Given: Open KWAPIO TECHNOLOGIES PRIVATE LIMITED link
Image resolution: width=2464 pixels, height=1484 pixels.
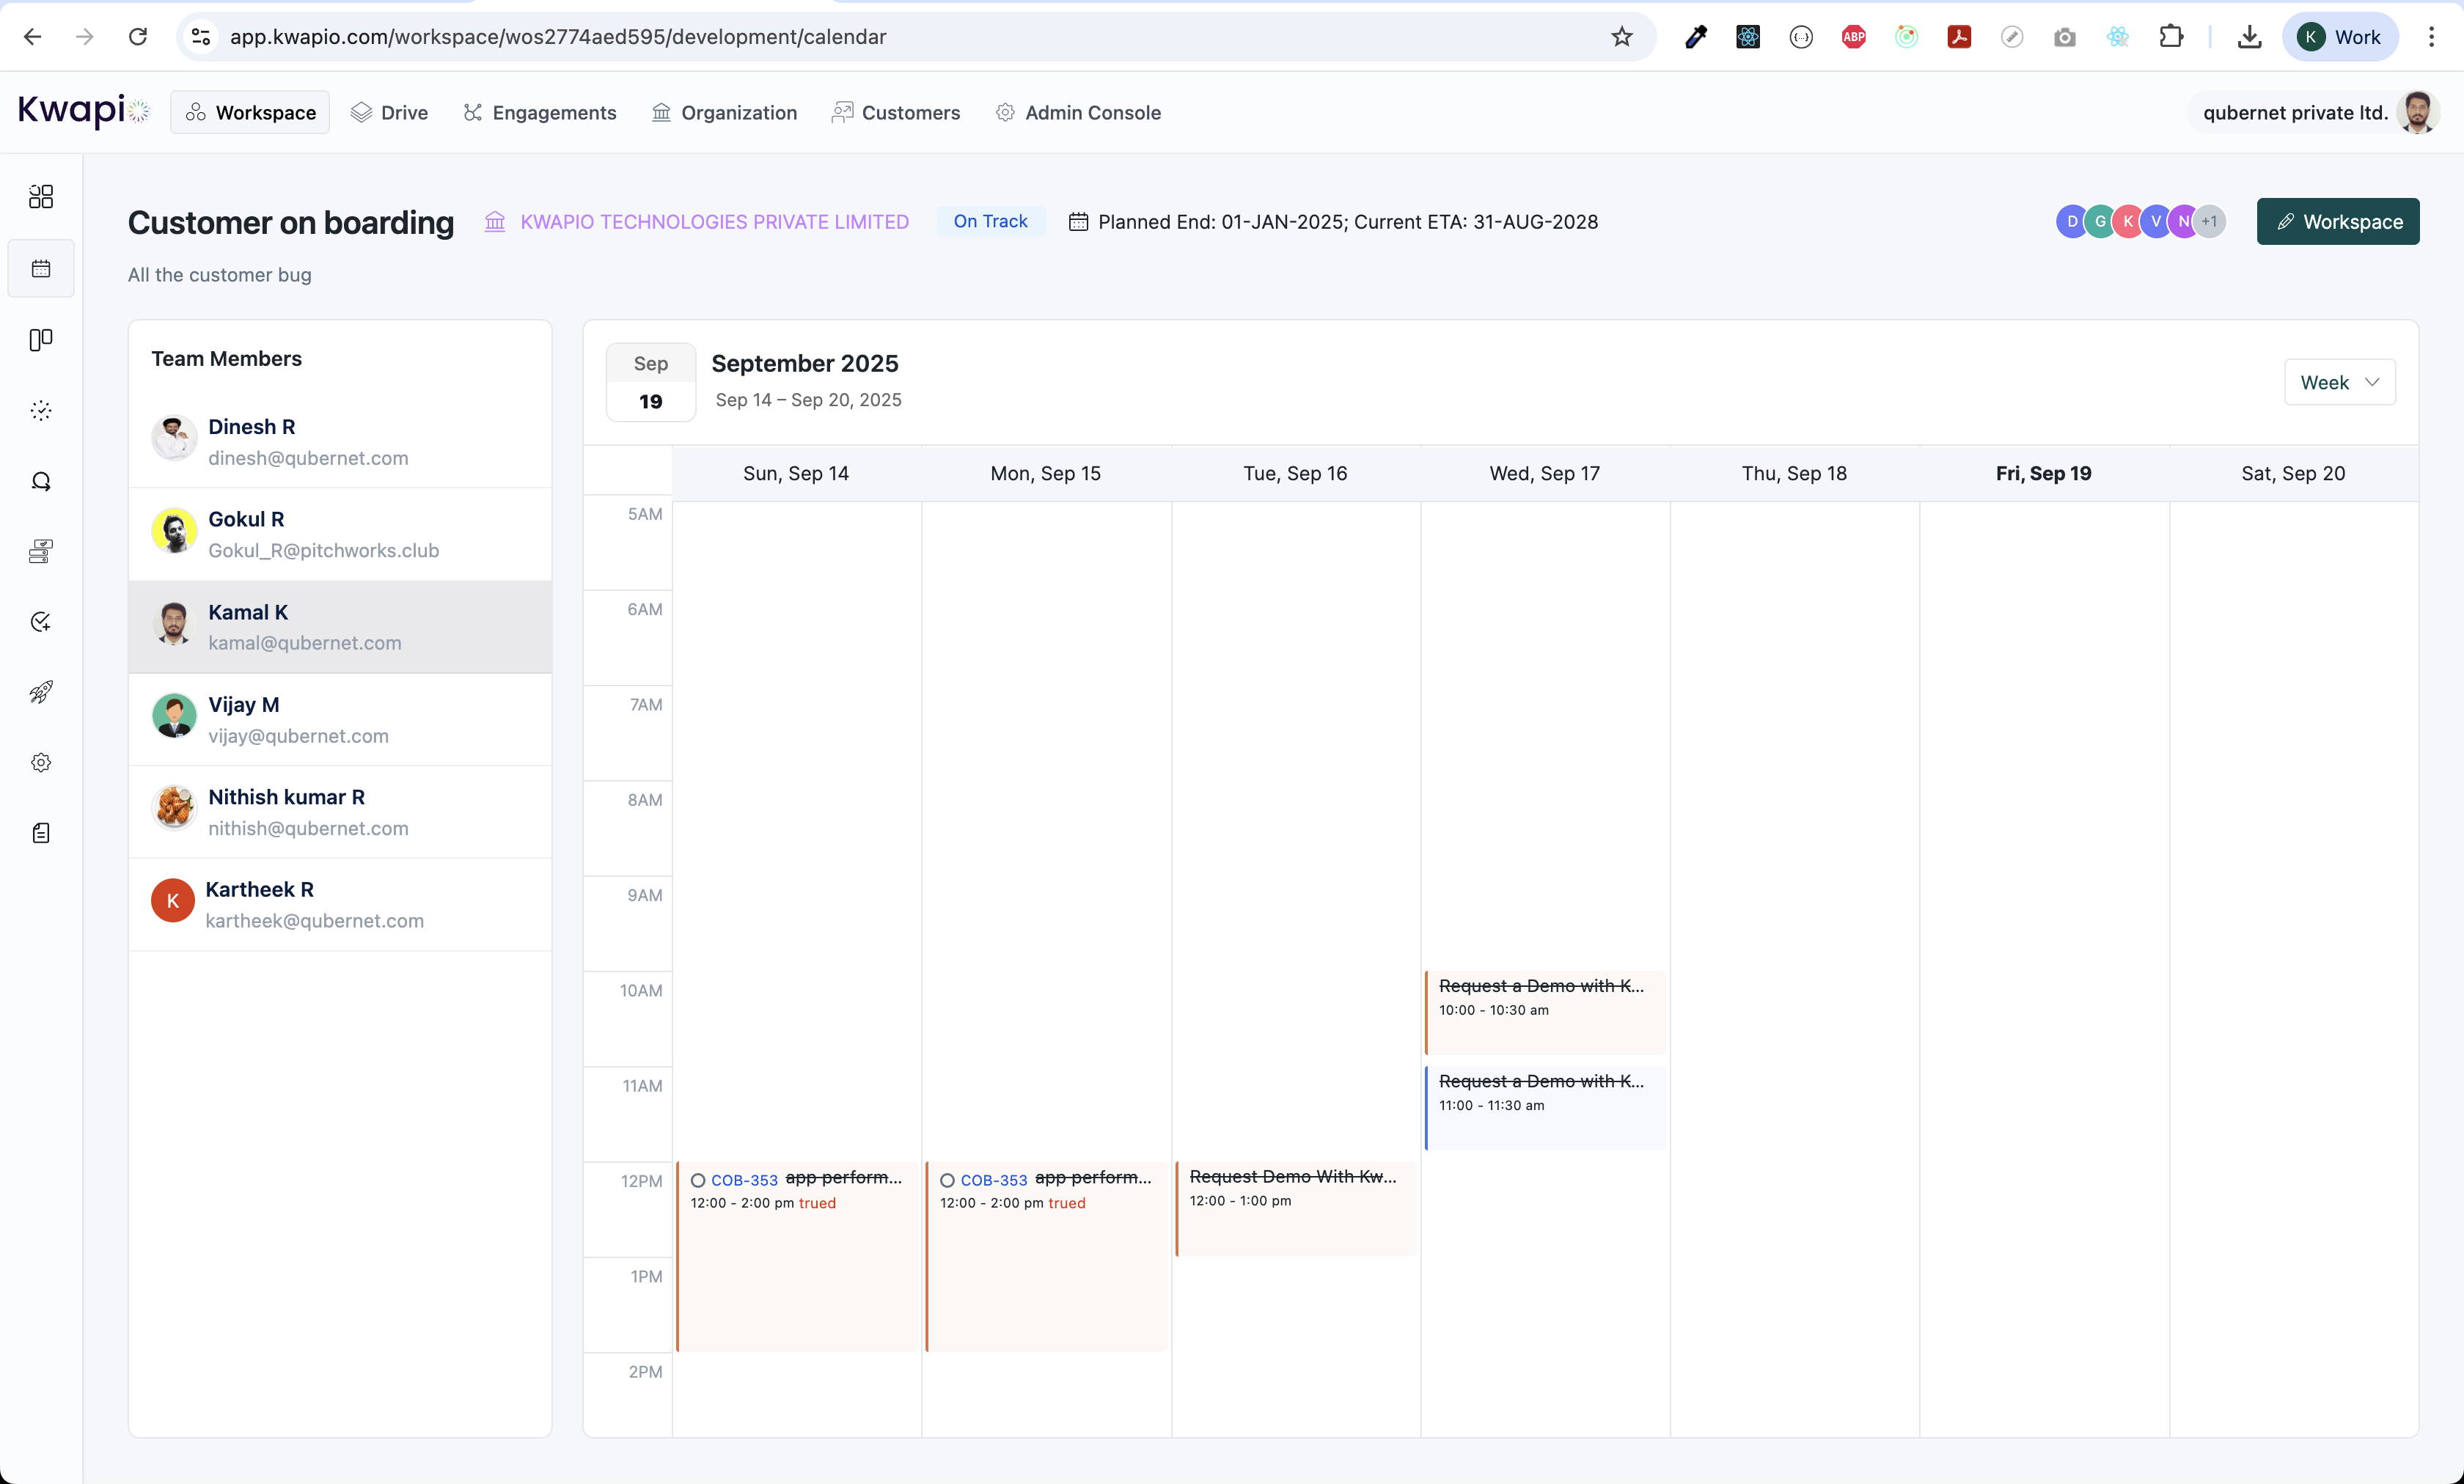Looking at the screenshot, I should point(714,221).
